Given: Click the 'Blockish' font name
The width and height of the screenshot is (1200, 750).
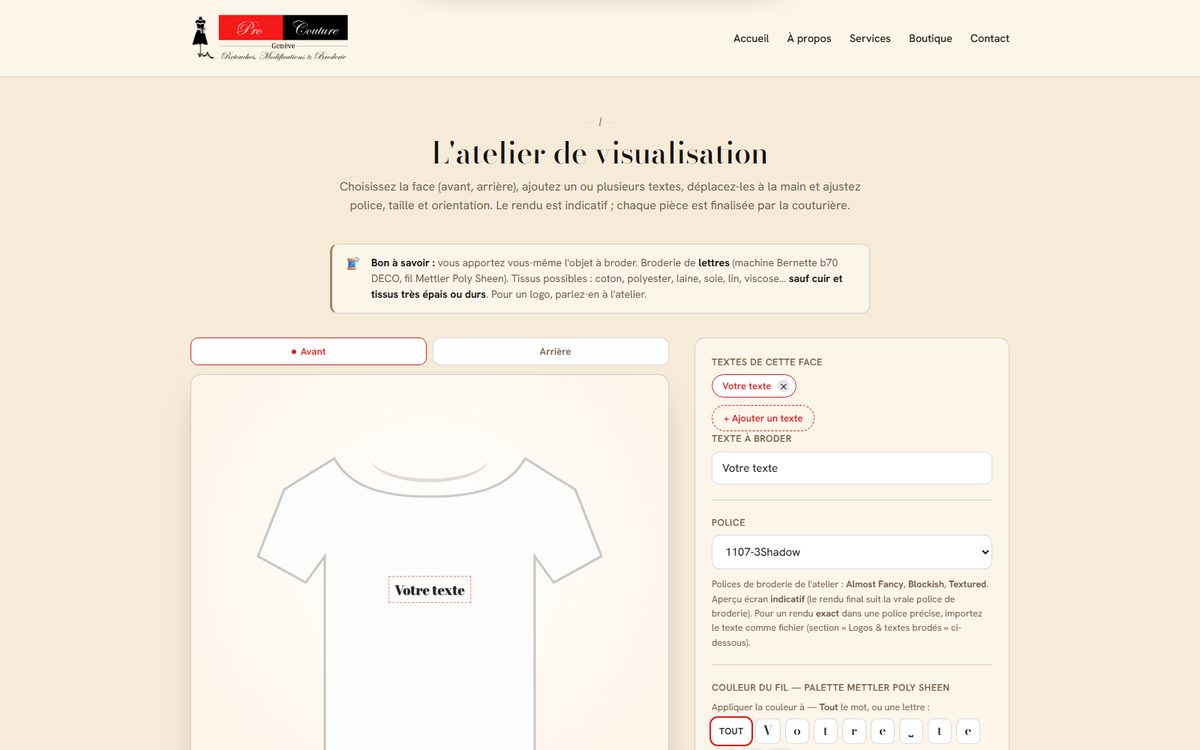Looking at the screenshot, I should (925, 584).
